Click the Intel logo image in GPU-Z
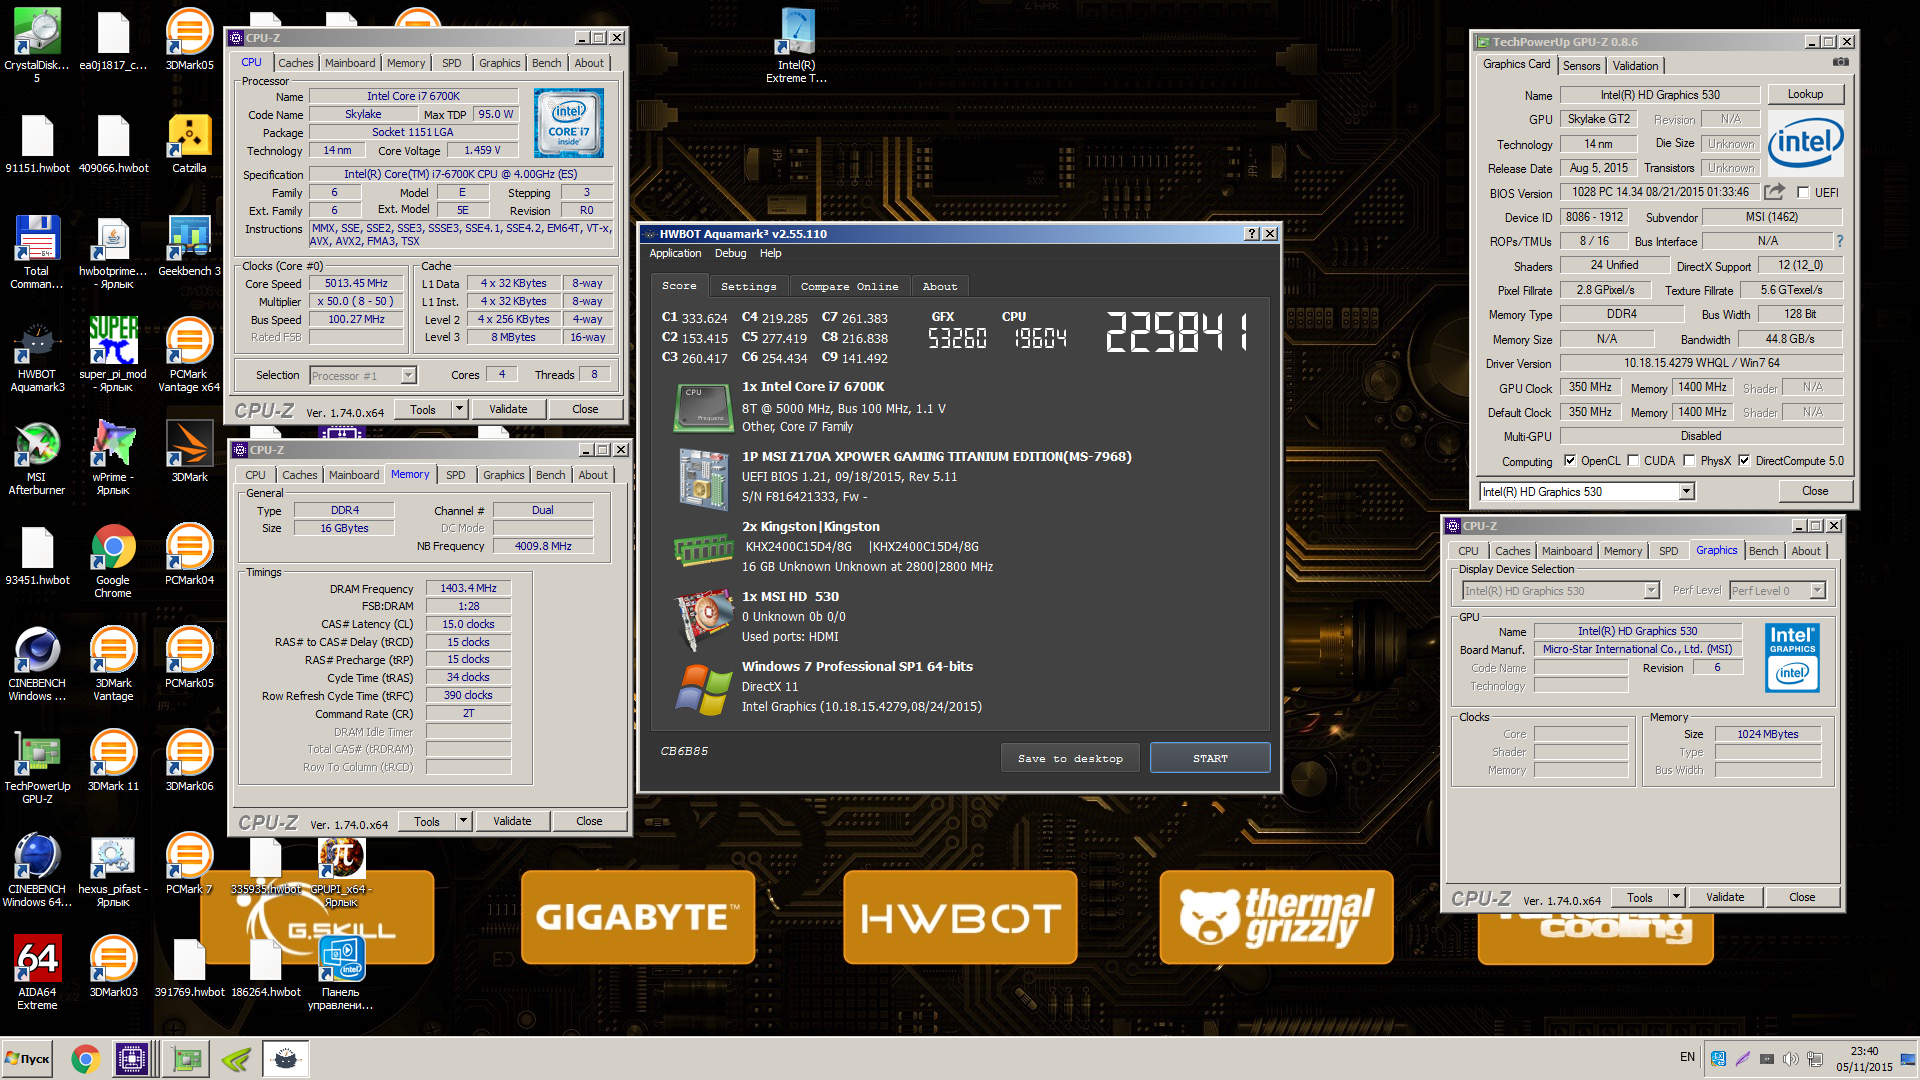This screenshot has height=1080, width=1920. click(x=1805, y=143)
